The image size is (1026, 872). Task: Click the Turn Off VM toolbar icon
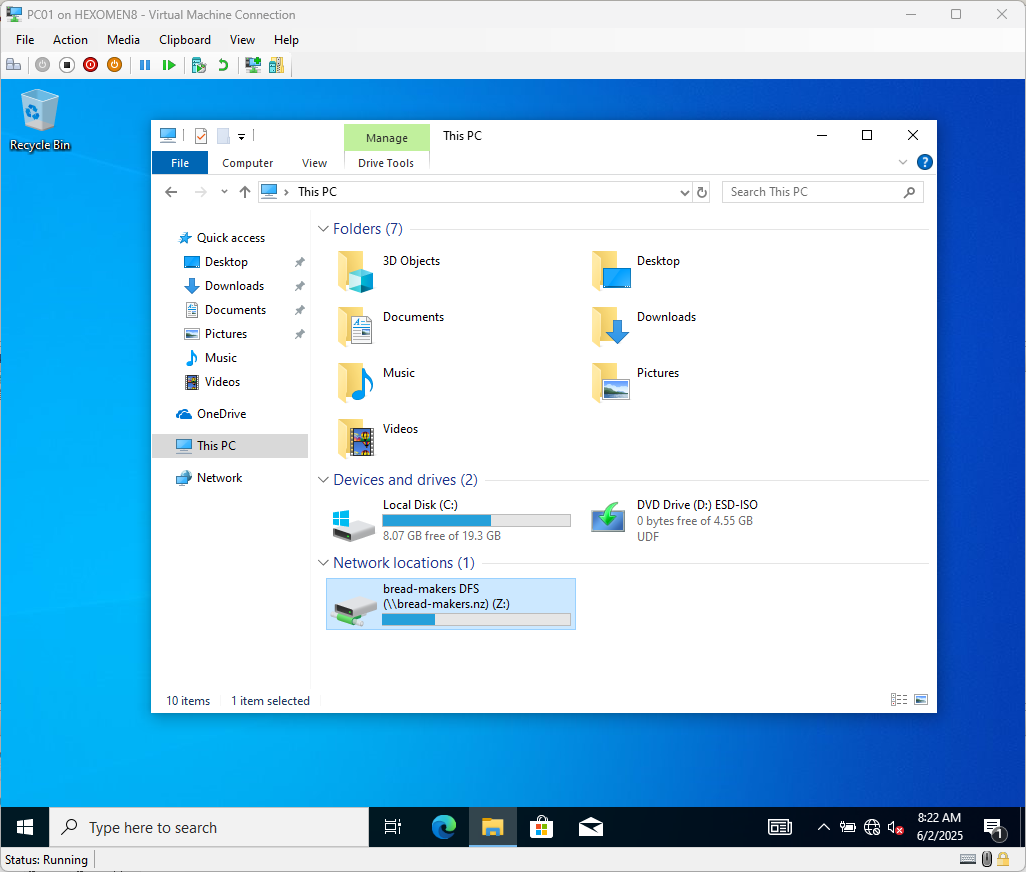pos(67,65)
